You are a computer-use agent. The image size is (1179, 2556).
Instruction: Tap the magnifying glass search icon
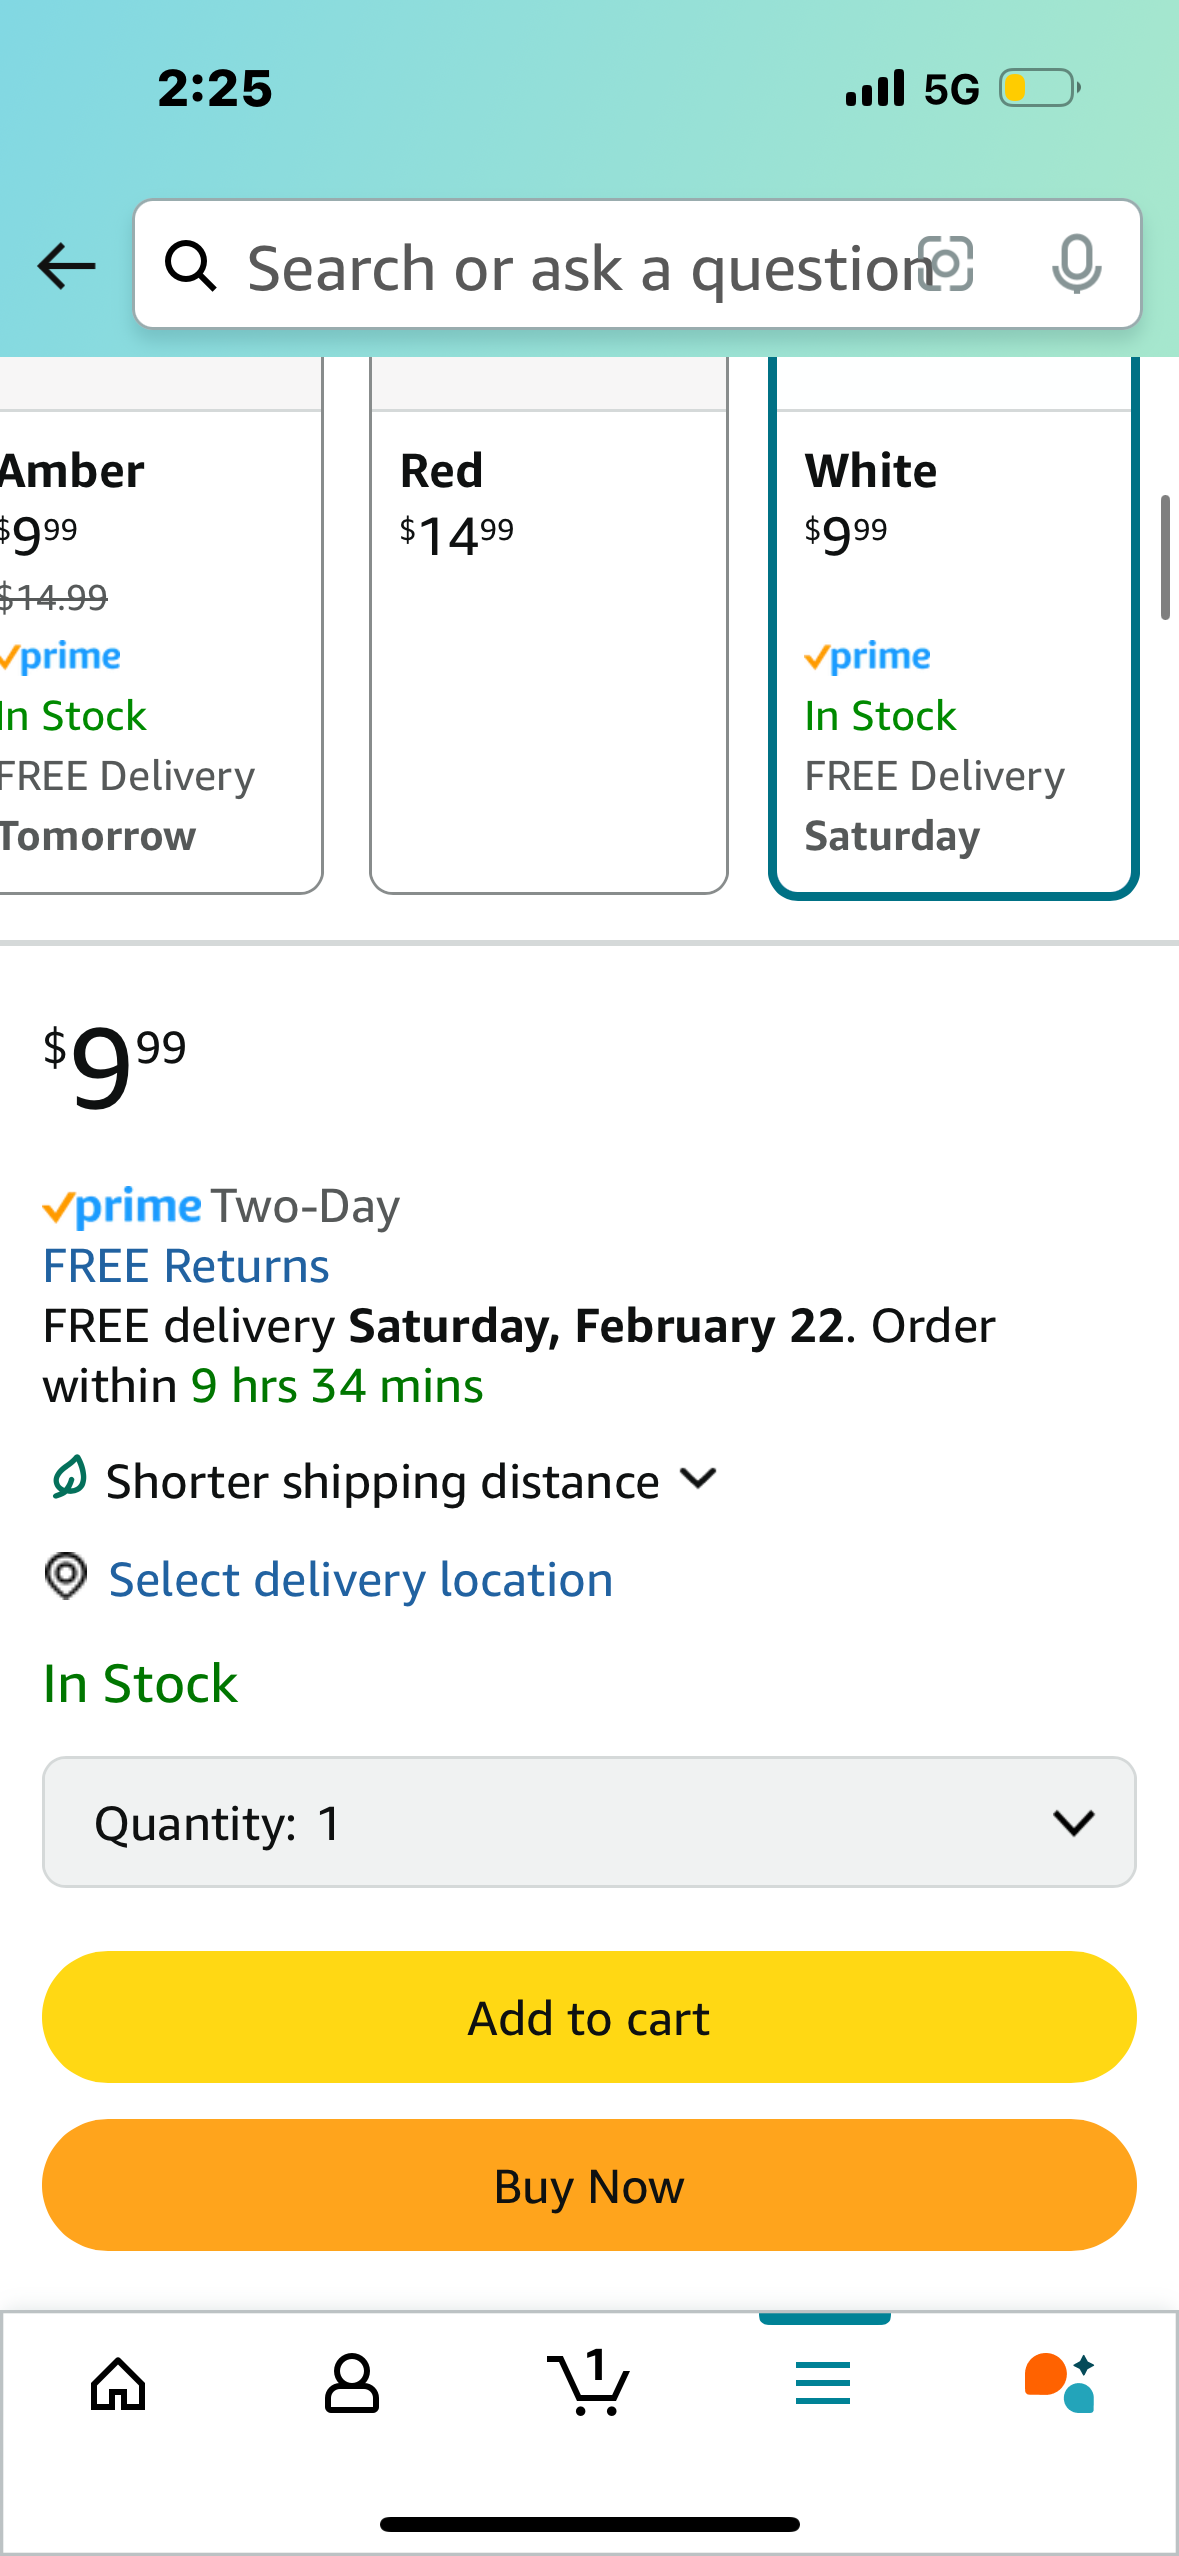[x=190, y=266]
